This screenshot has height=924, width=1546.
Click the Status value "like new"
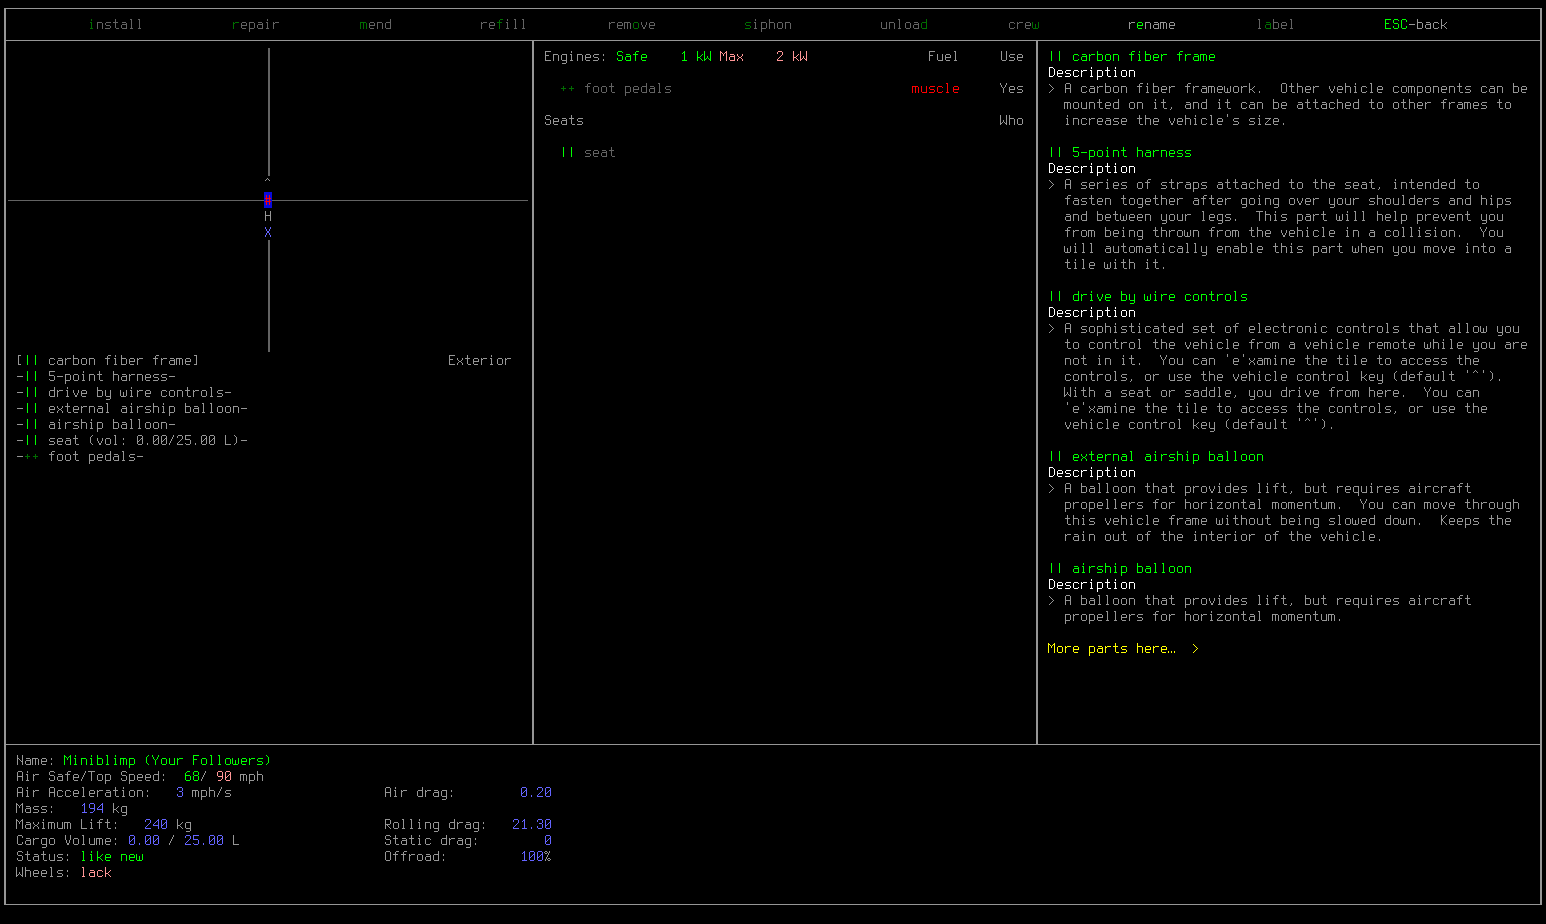pyautogui.click(x=111, y=857)
